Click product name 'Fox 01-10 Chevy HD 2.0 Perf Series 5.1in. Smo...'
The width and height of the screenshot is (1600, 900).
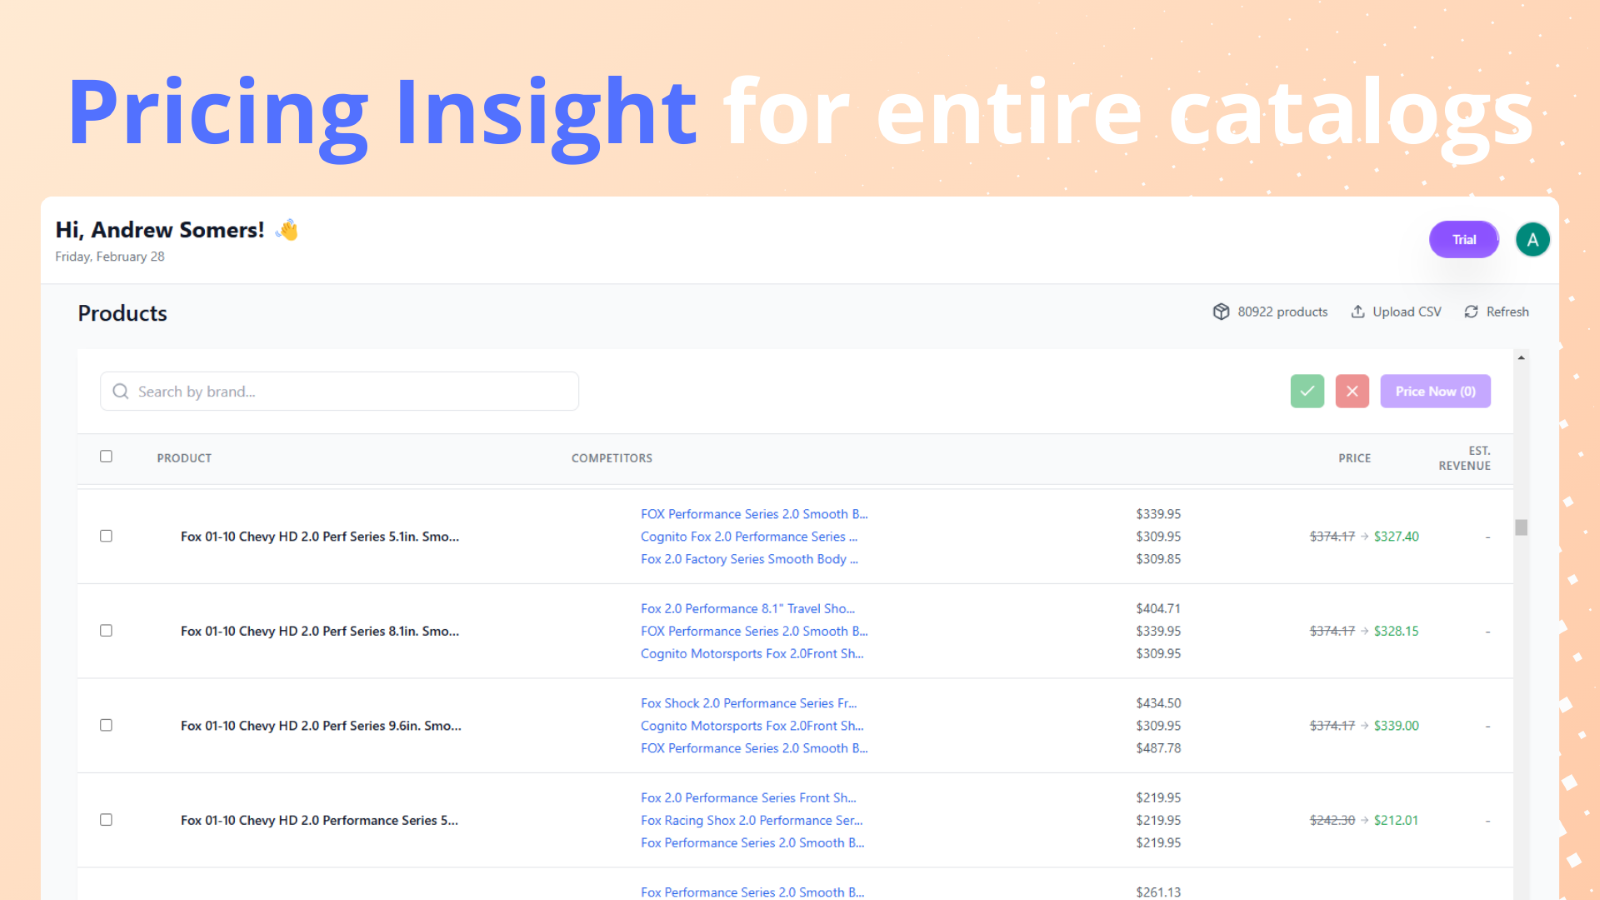[x=320, y=537]
